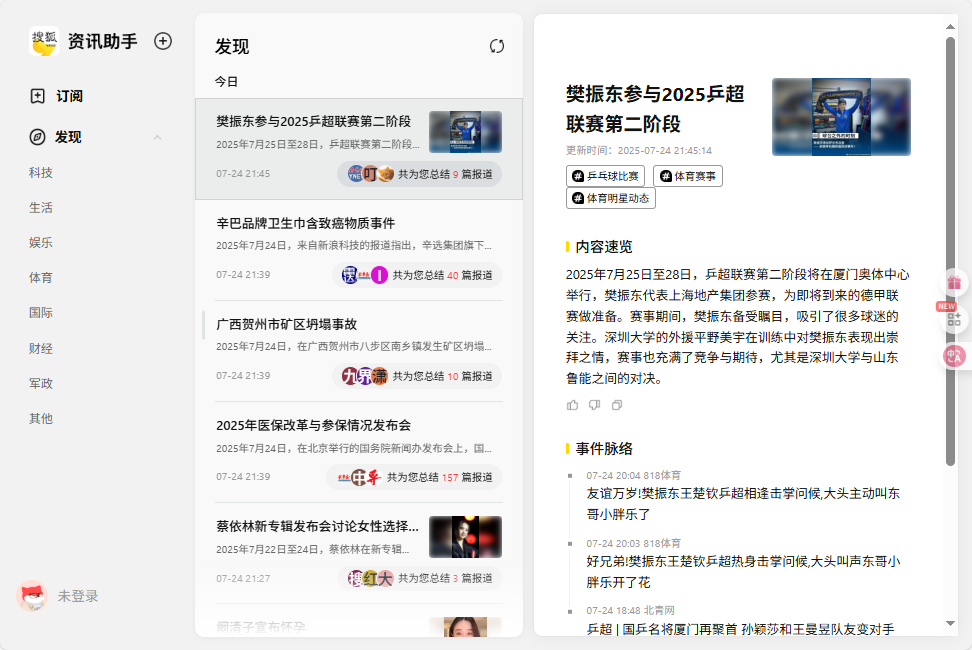This screenshot has height=650, width=972.
Task: Click the 未登录 login link
Action: [78, 596]
